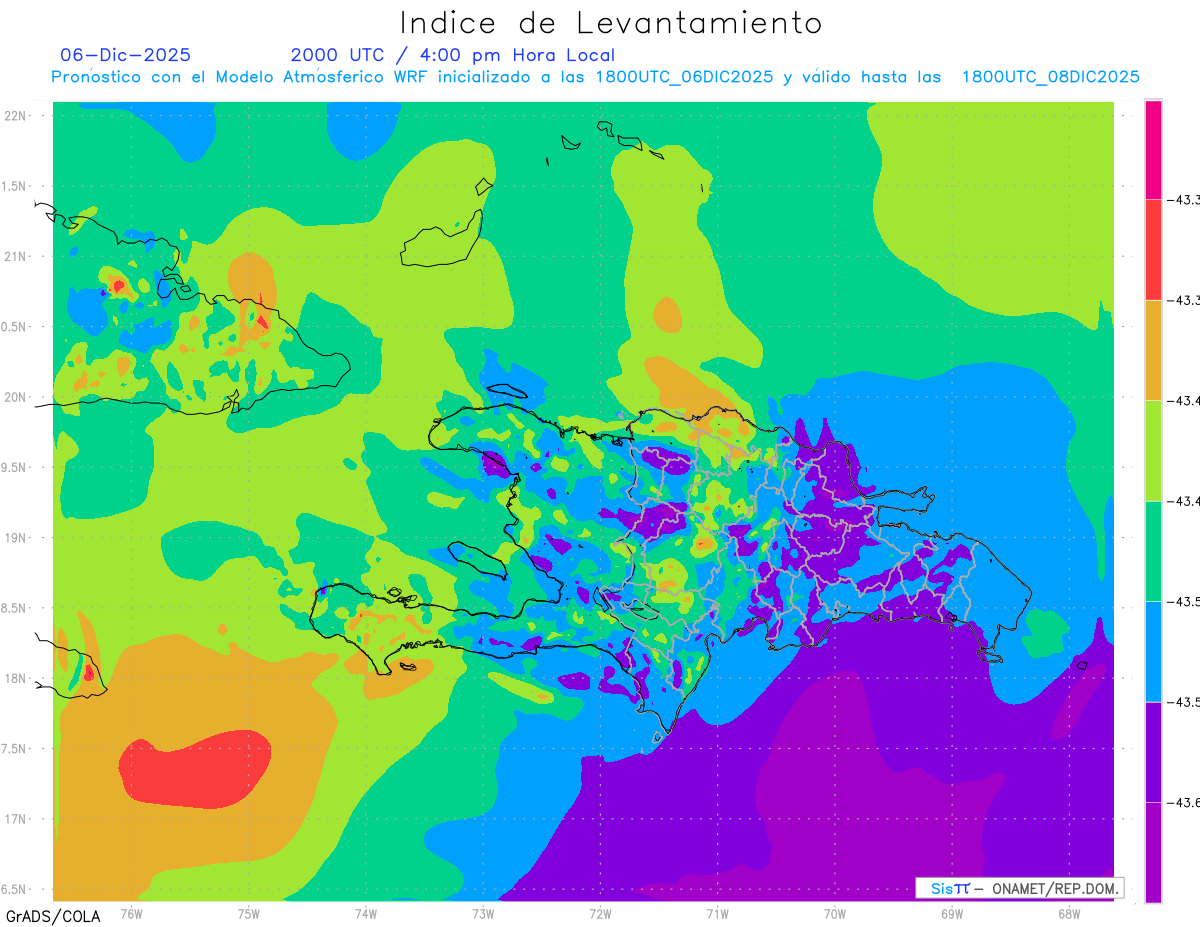Click the "-43.5" value between green and light blue
This screenshot has width=1200, height=927.
pos(1184,602)
